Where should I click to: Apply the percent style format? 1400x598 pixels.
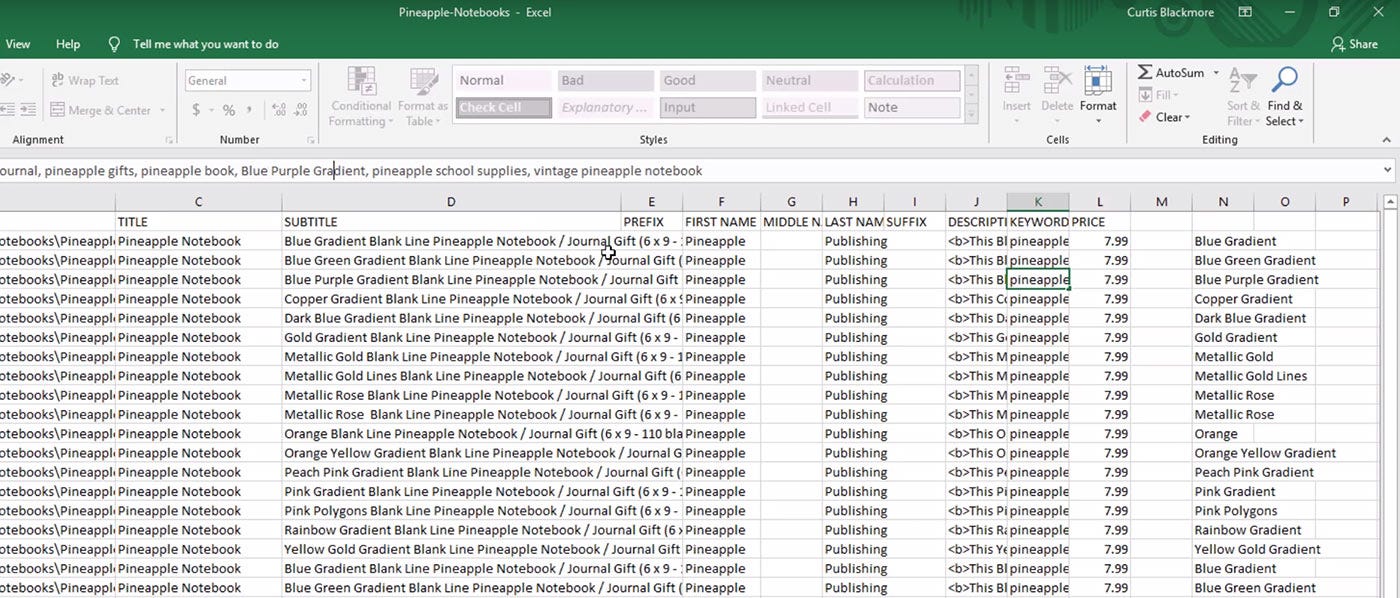click(229, 110)
